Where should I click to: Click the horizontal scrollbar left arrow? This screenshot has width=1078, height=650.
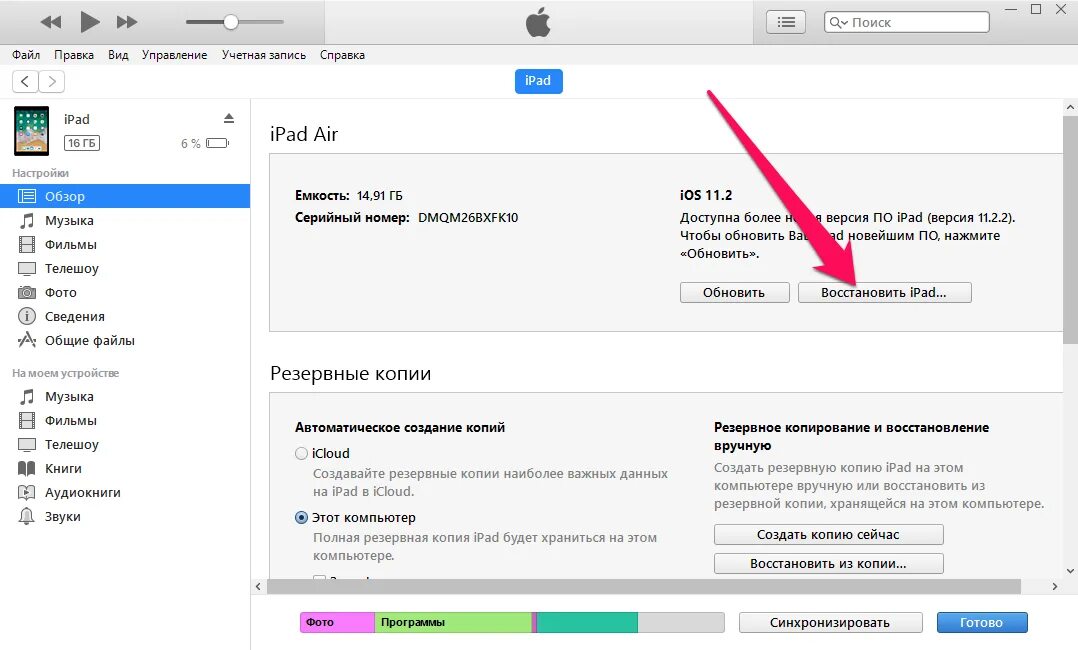(258, 587)
